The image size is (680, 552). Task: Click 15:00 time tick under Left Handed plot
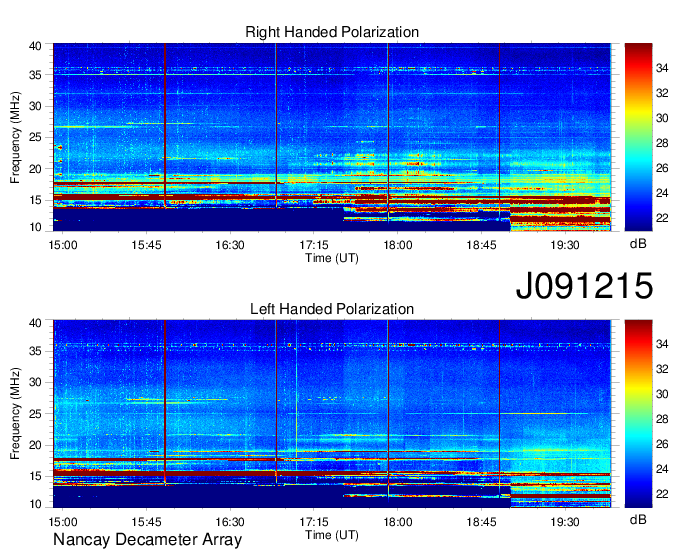point(63,522)
